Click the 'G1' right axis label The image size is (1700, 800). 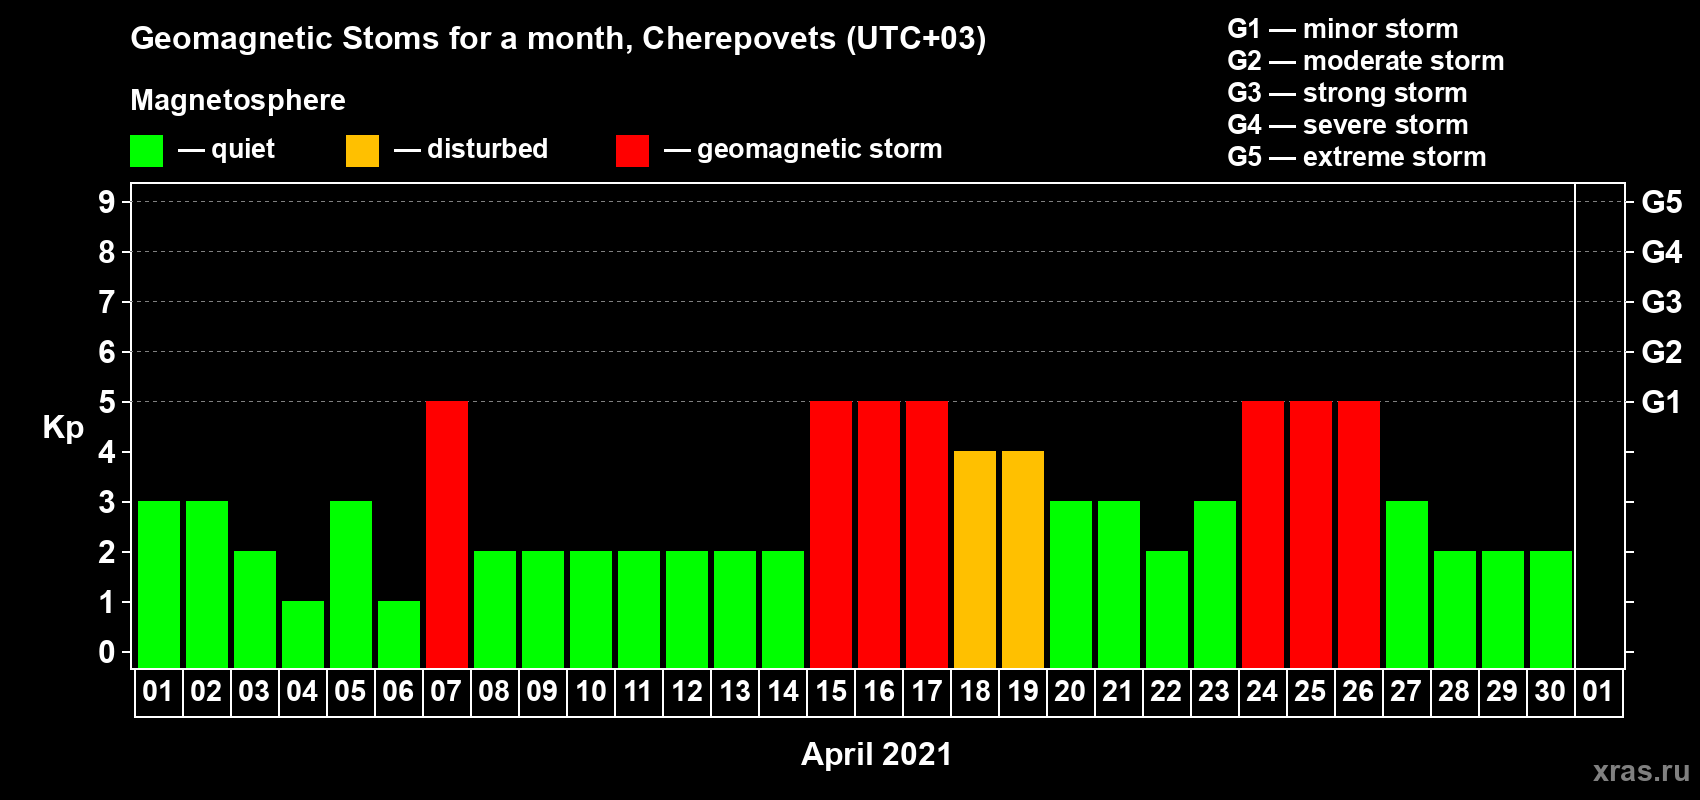pyautogui.click(x=1662, y=402)
